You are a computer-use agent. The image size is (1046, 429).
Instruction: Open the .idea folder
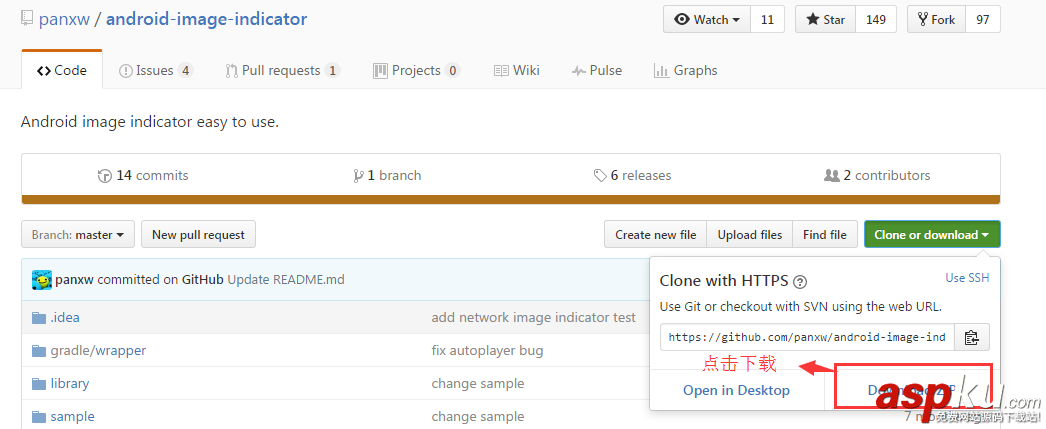(65, 317)
